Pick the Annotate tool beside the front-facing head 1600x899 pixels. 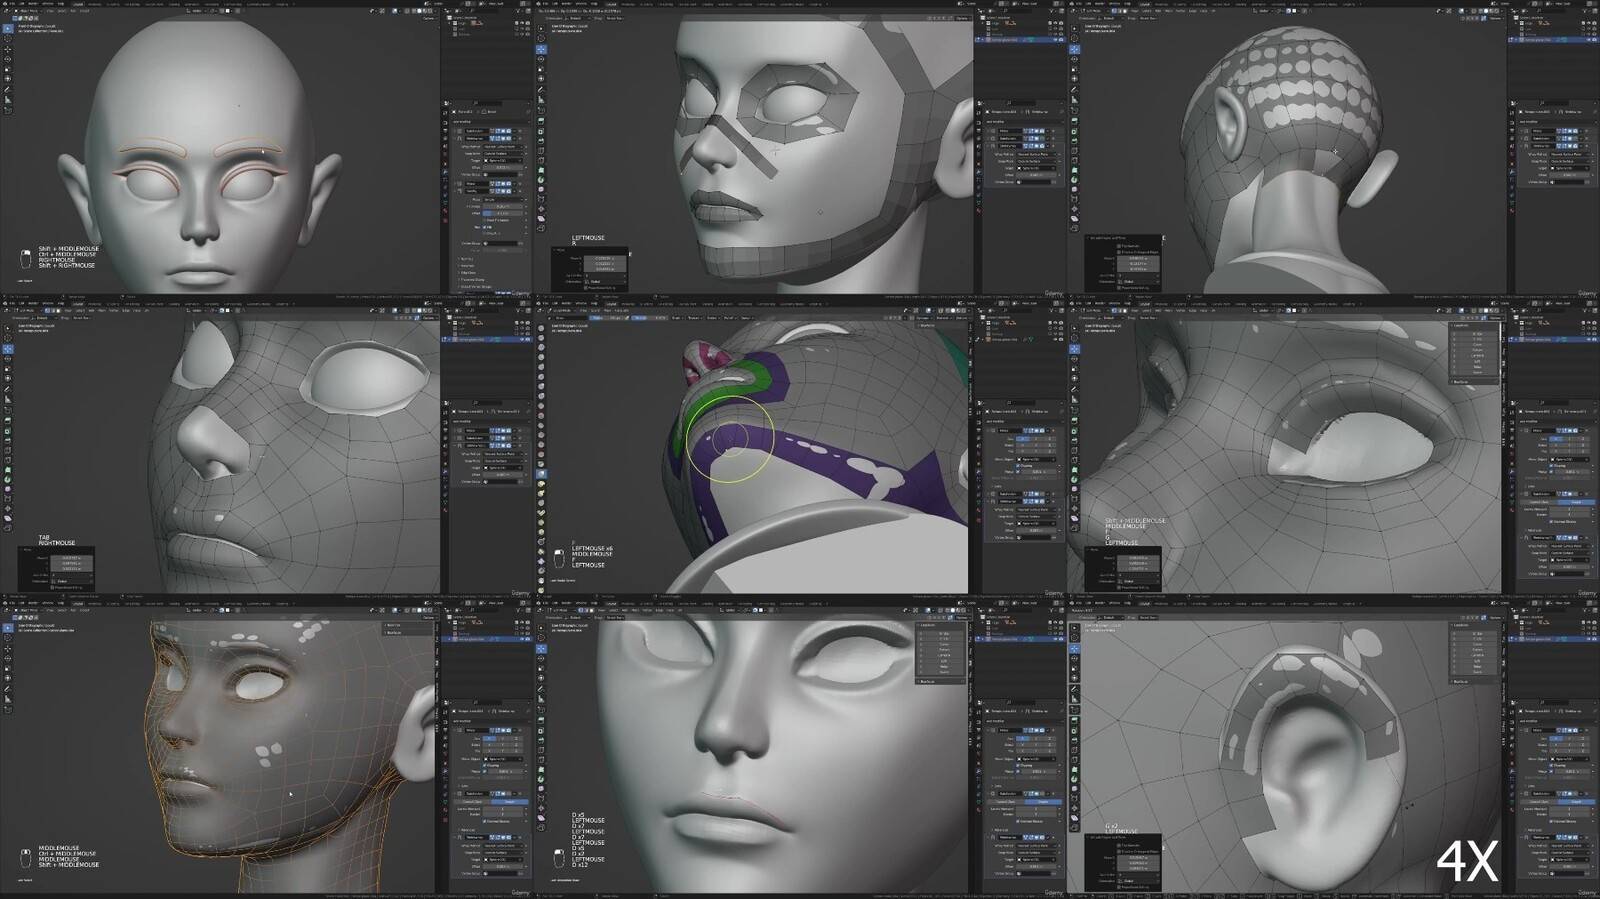[8, 89]
